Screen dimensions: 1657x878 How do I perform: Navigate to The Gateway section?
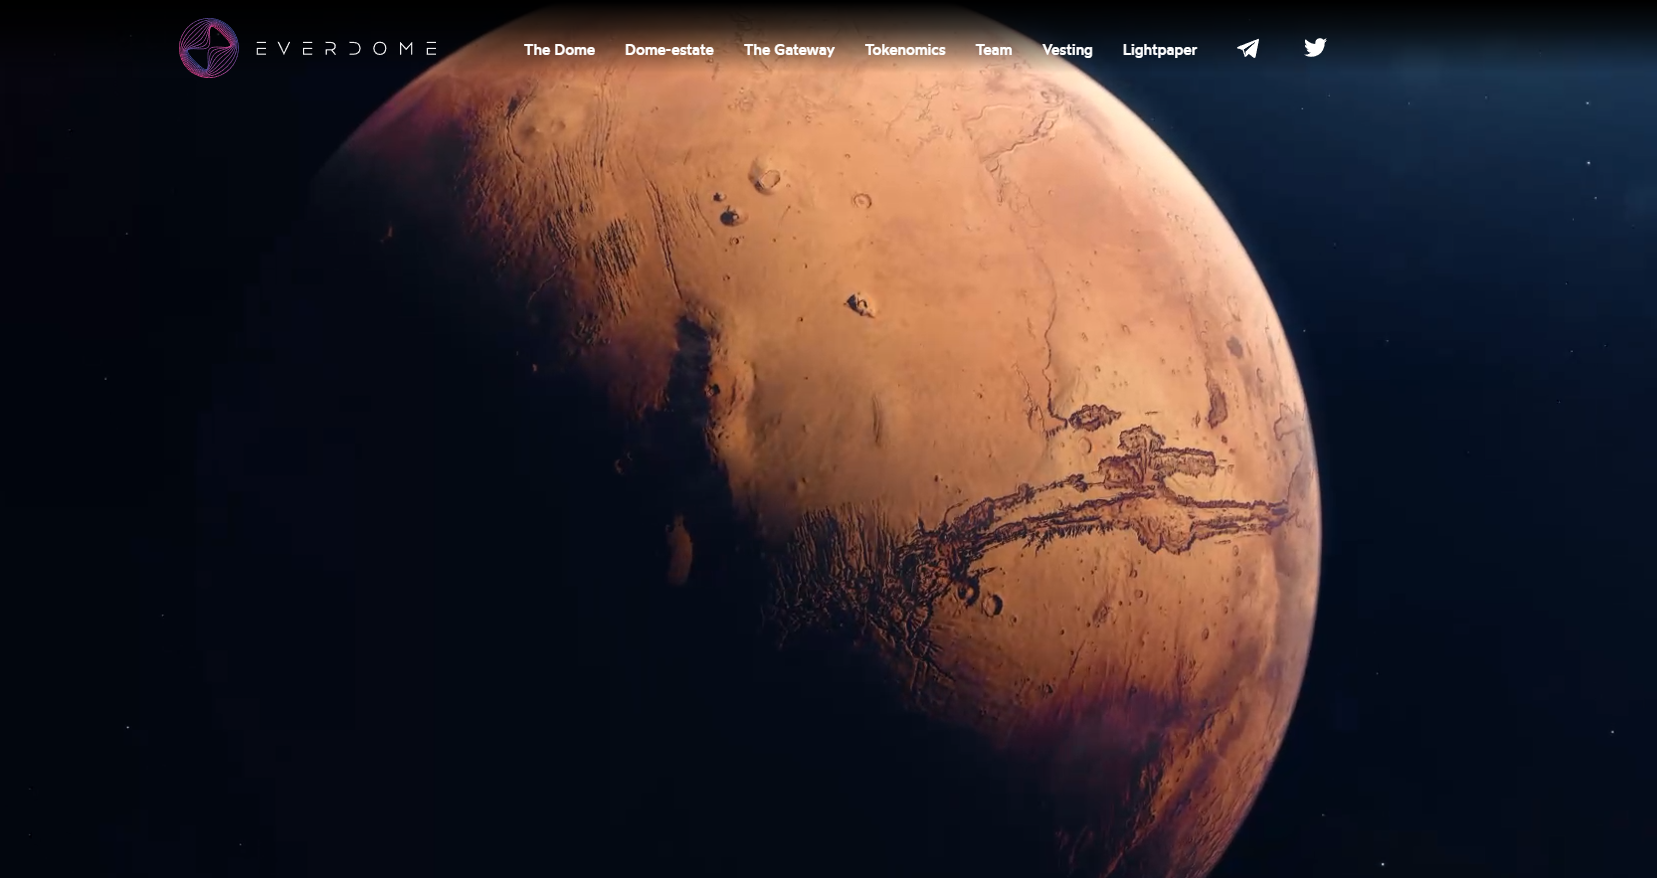point(789,49)
